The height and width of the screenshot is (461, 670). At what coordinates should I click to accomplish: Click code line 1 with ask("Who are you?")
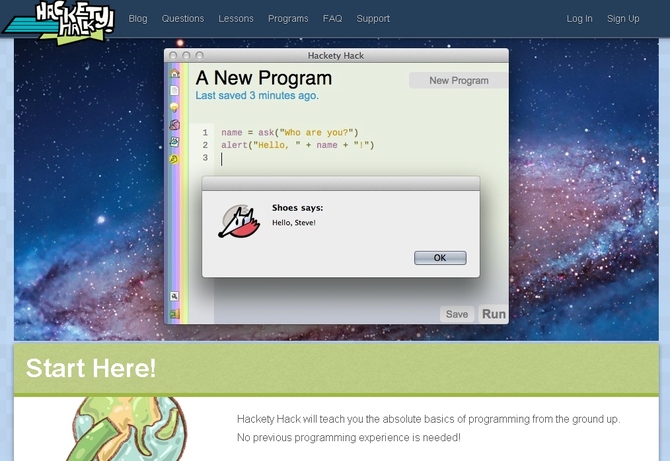(290, 132)
